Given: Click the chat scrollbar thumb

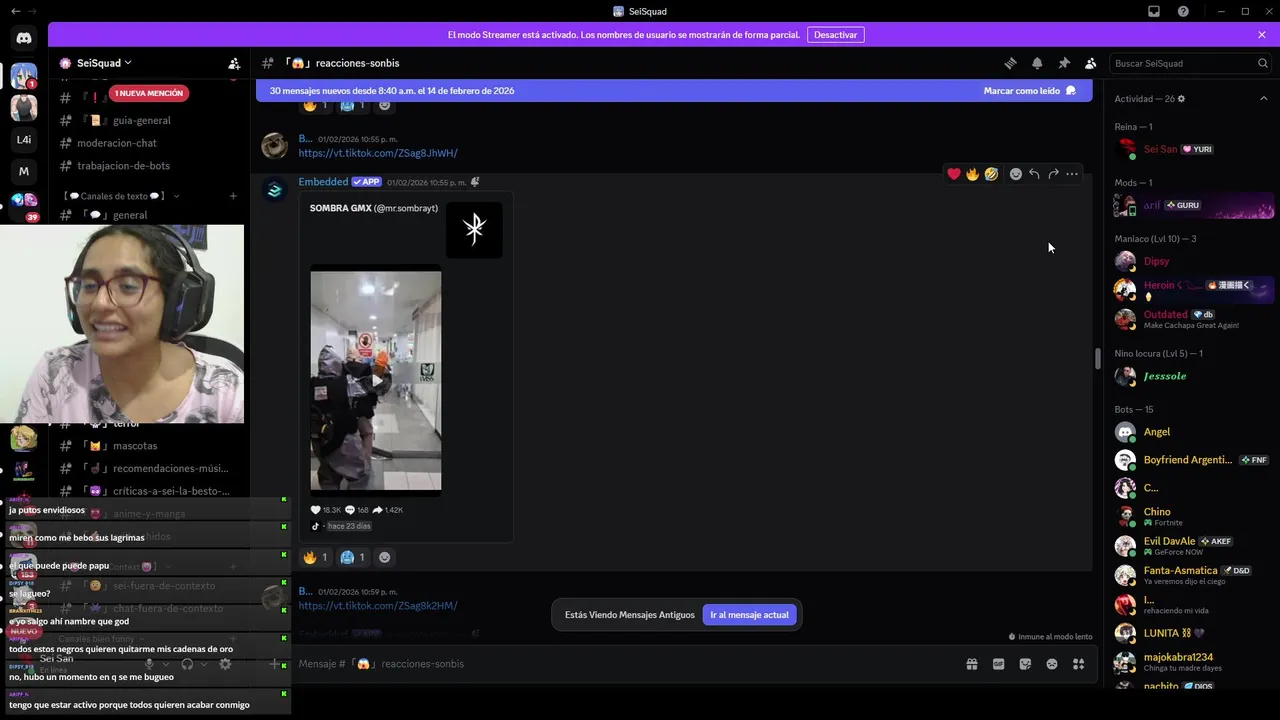Looking at the screenshot, I should click(1097, 359).
